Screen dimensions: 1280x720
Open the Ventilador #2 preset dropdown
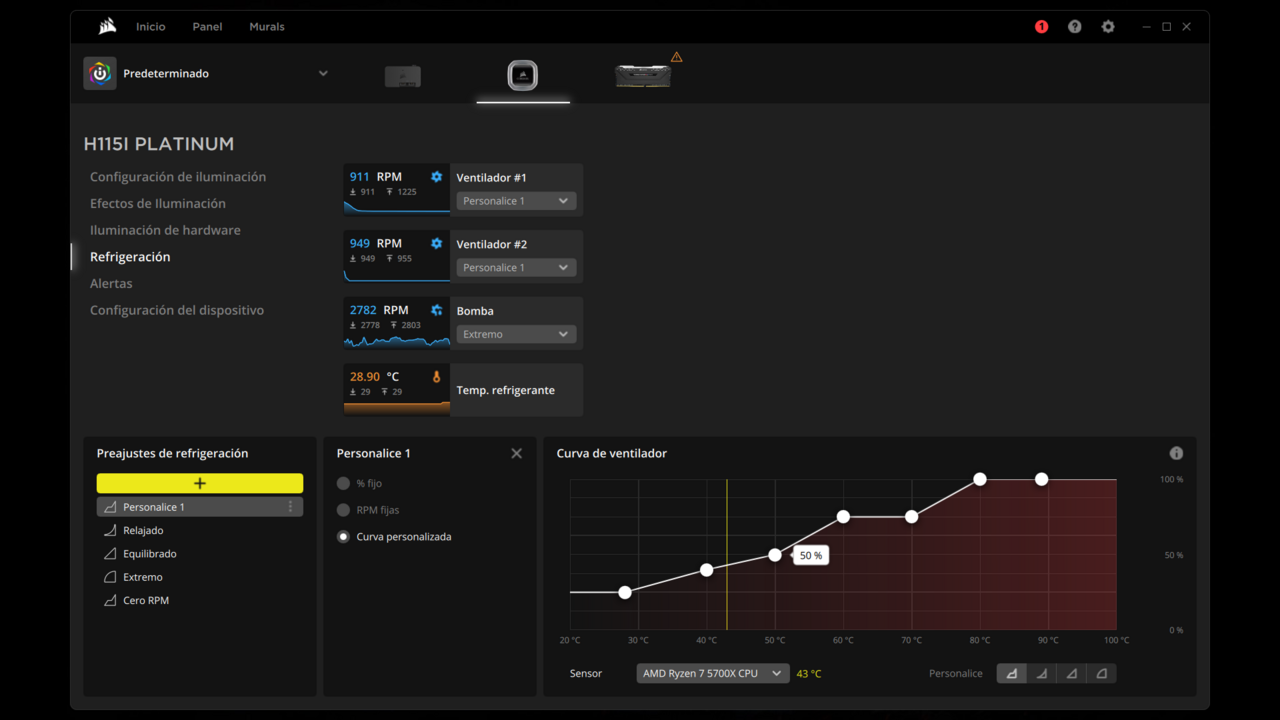tap(516, 268)
